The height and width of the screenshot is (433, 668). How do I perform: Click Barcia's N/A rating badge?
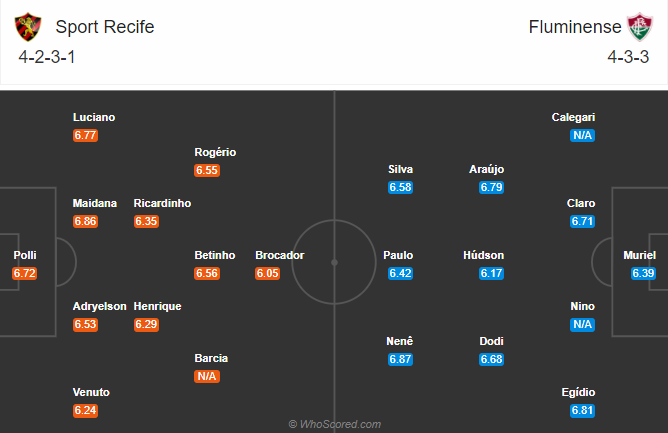click(x=207, y=376)
